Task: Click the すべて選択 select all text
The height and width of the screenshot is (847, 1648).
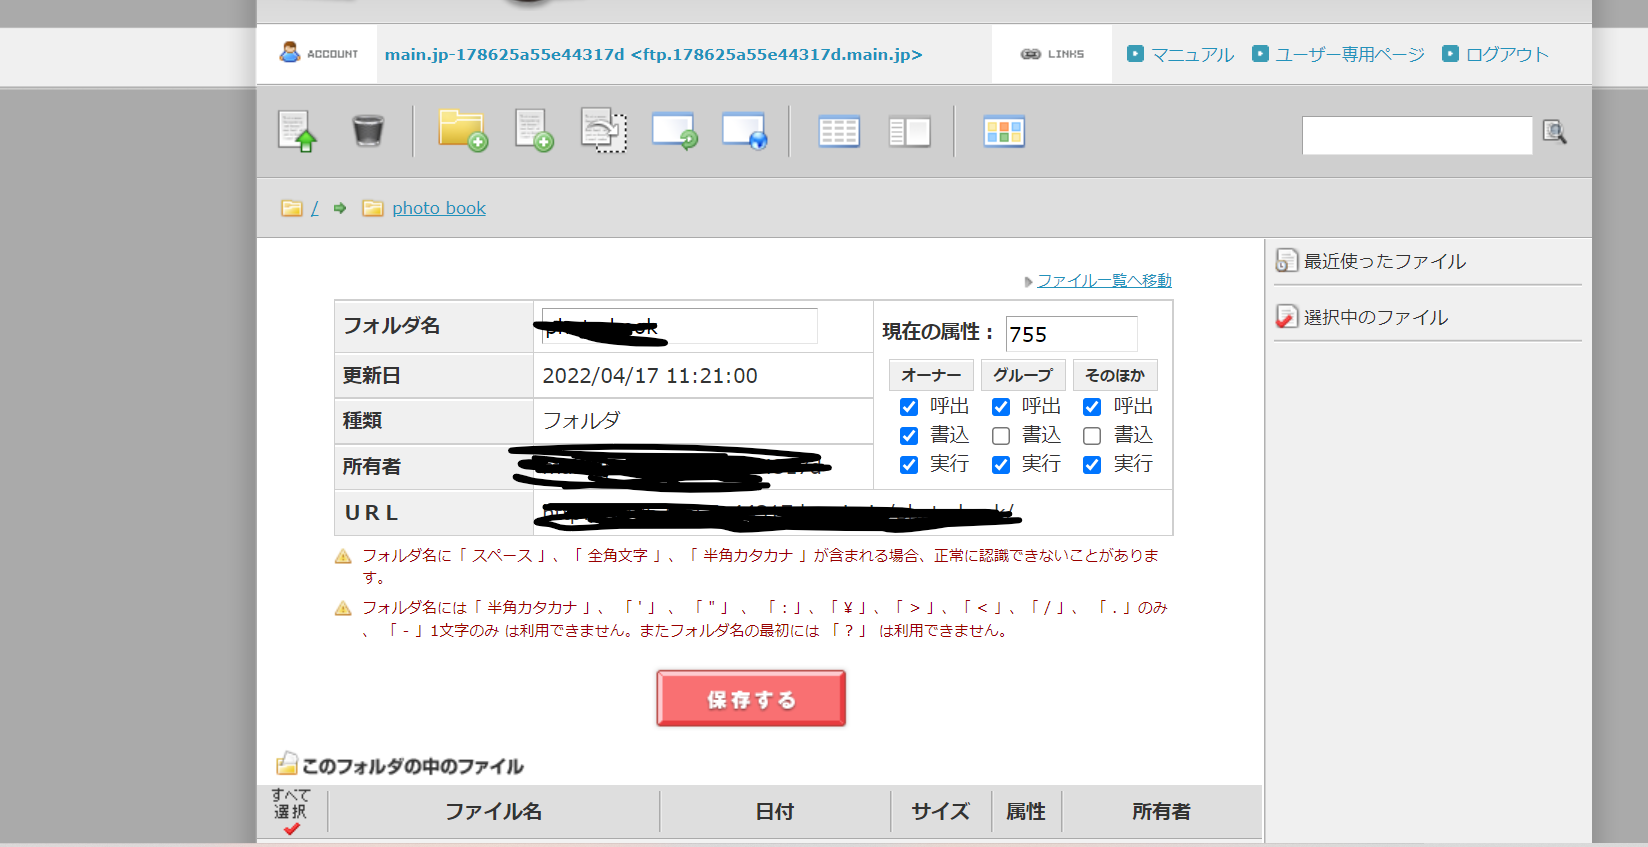Action: 291,803
